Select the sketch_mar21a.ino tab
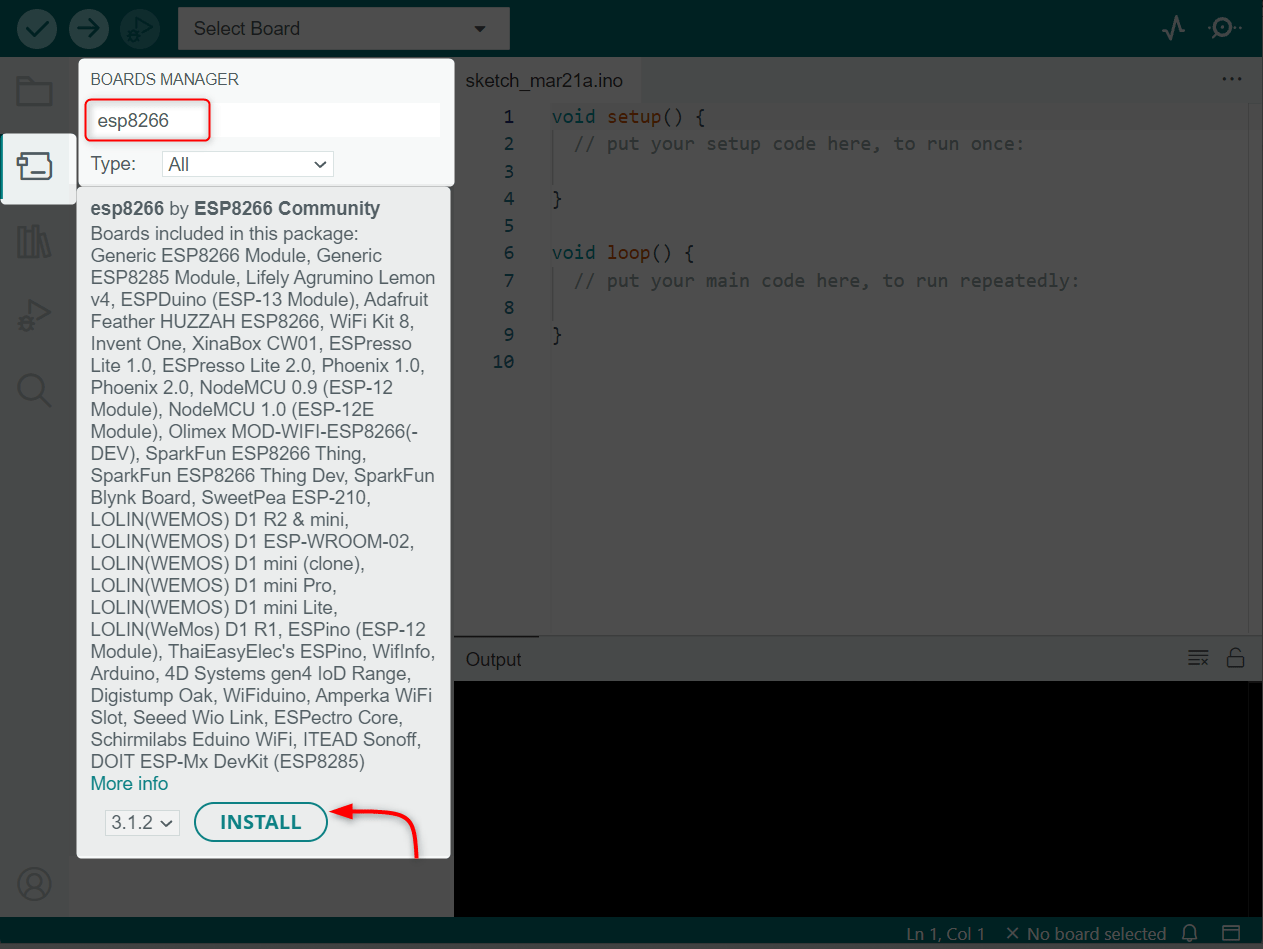 click(x=544, y=79)
